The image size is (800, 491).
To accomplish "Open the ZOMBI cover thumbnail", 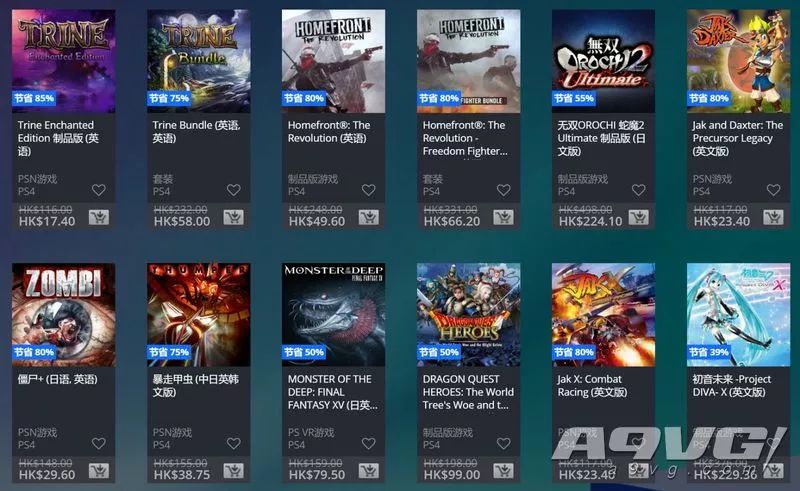I will [x=64, y=315].
